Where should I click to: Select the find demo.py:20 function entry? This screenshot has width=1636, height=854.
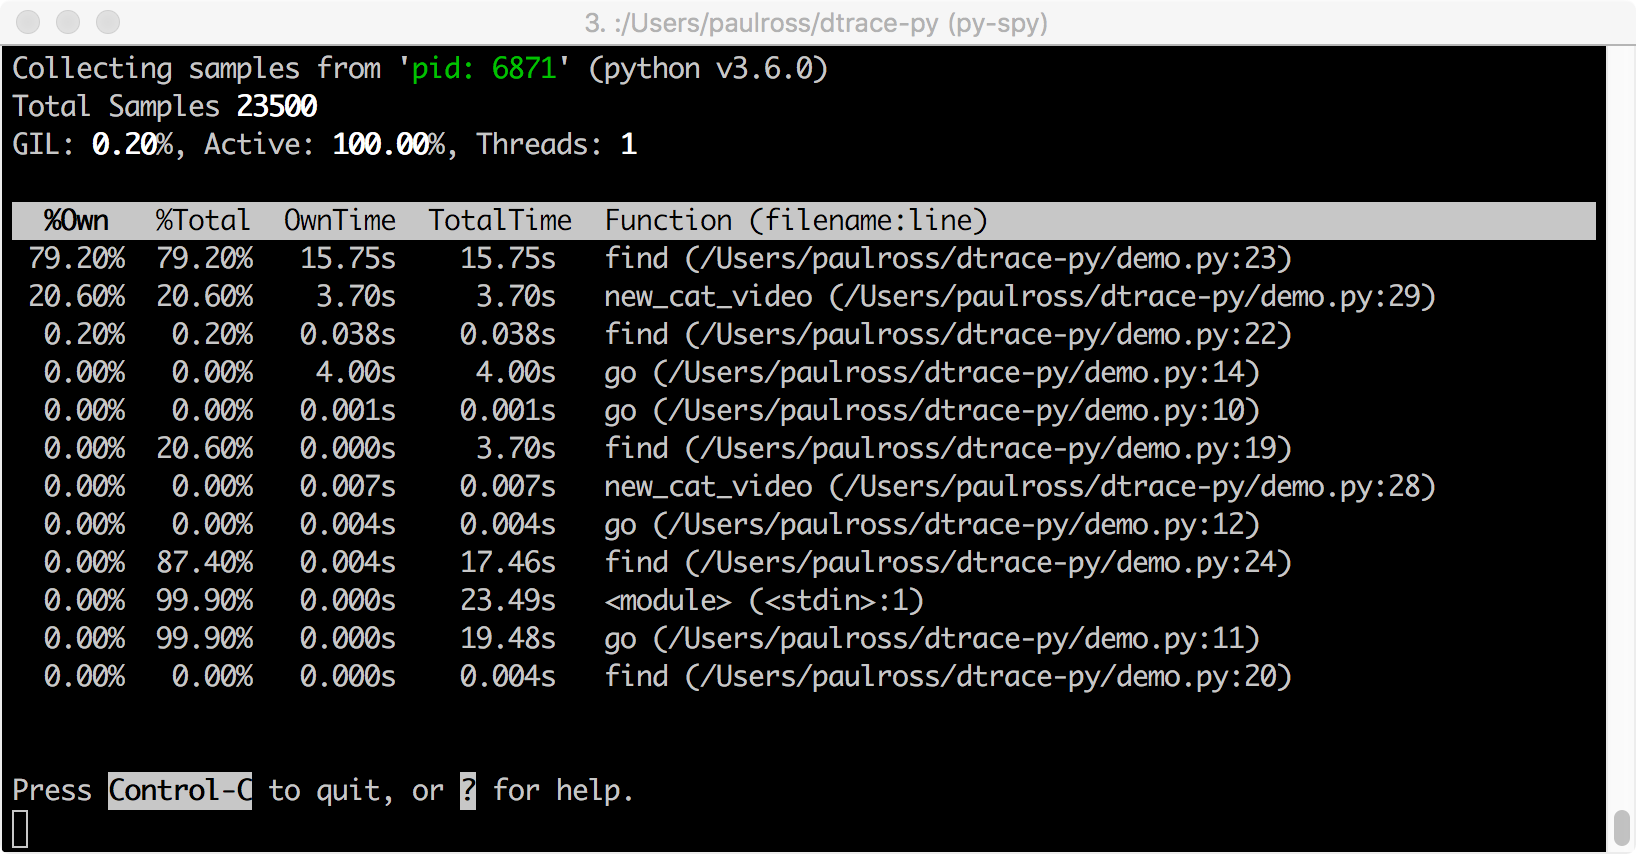point(948,677)
